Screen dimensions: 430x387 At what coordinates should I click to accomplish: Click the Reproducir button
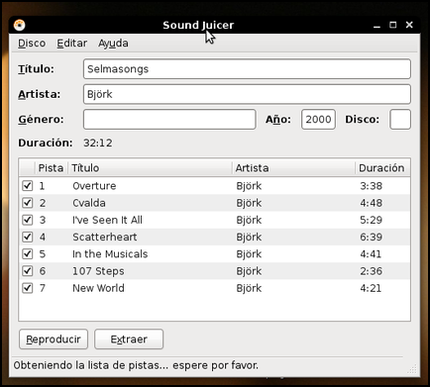(53, 339)
